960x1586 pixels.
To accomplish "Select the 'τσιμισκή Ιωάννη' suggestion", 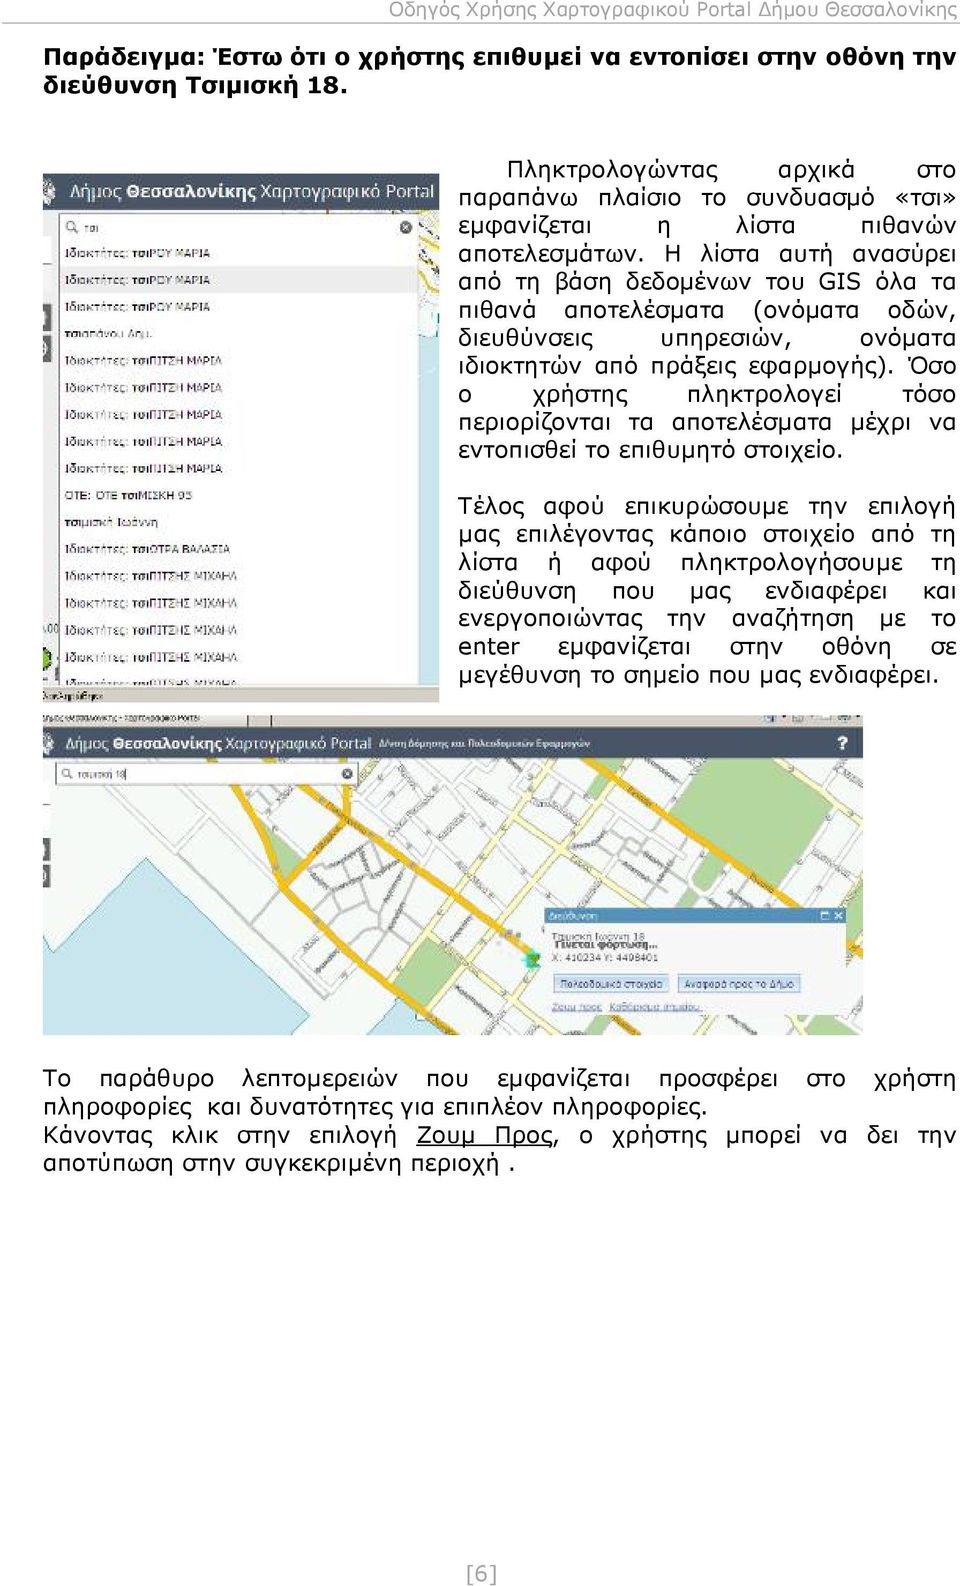I will click(111, 523).
